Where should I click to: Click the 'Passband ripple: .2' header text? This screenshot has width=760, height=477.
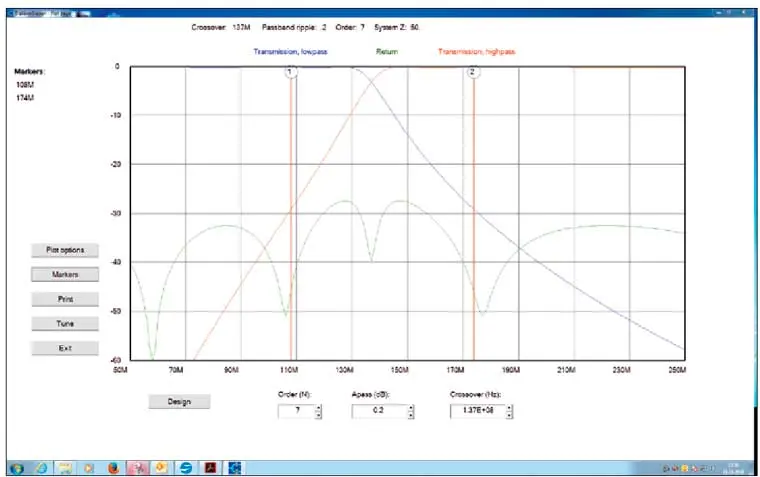coord(294,28)
